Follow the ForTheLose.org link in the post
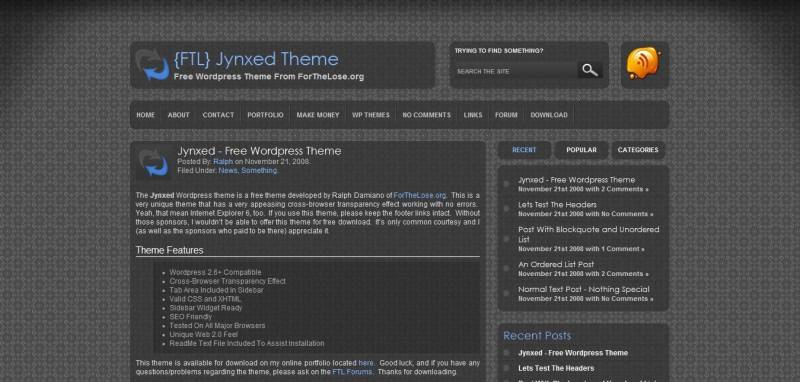The height and width of the screenshot is (382, 800). click(420, 195)
